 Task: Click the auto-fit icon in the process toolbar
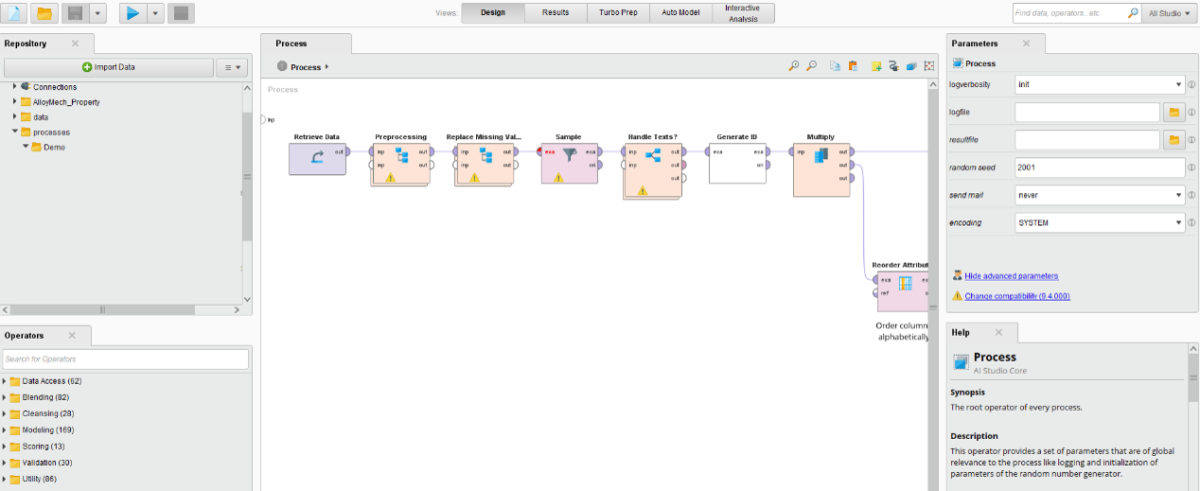[929, 67]
